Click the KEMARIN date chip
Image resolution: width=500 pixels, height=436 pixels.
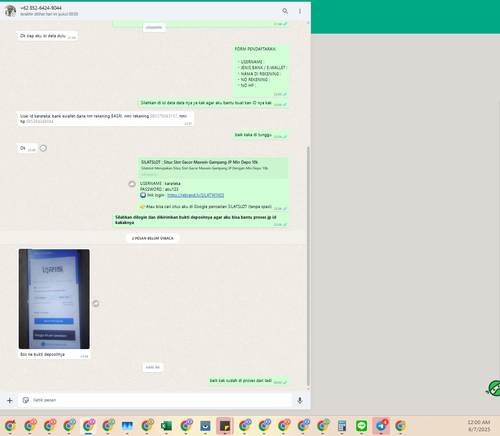(x=154, y=27)
